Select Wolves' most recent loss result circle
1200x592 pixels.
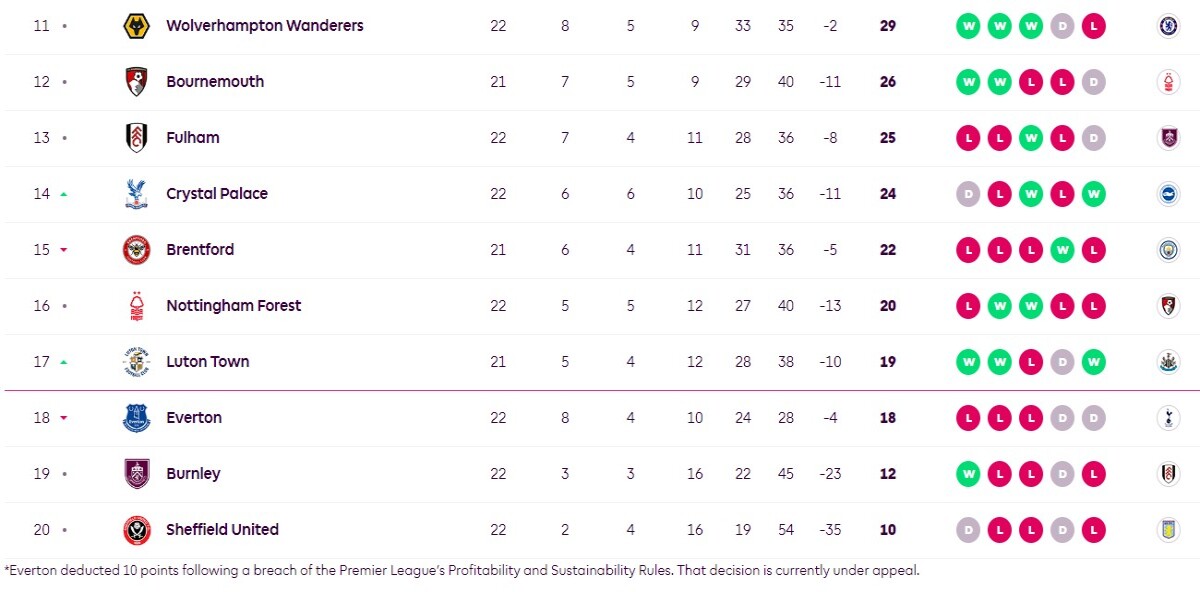[1093, 26]
